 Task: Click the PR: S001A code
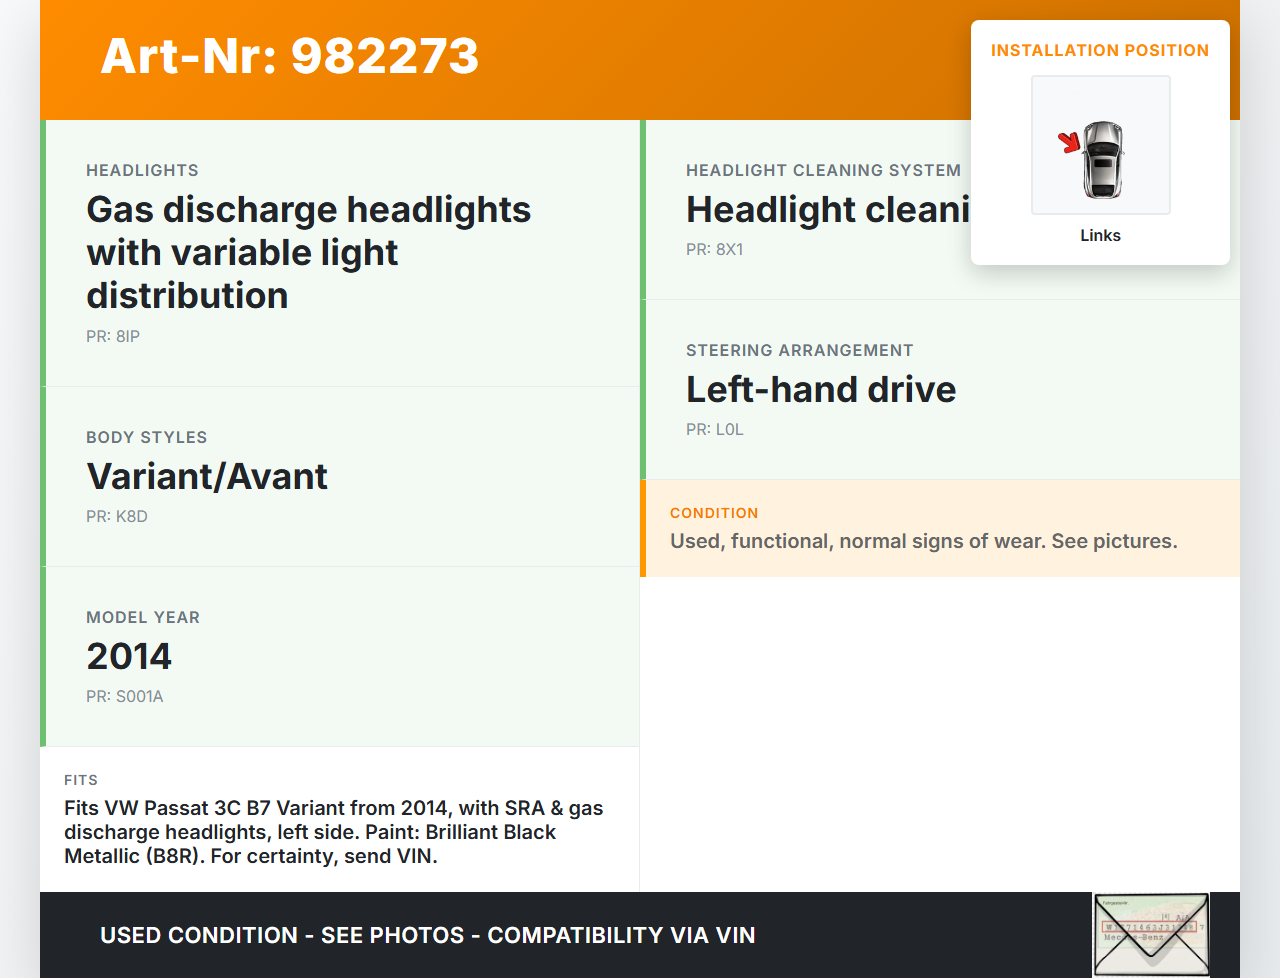point(125,697)
